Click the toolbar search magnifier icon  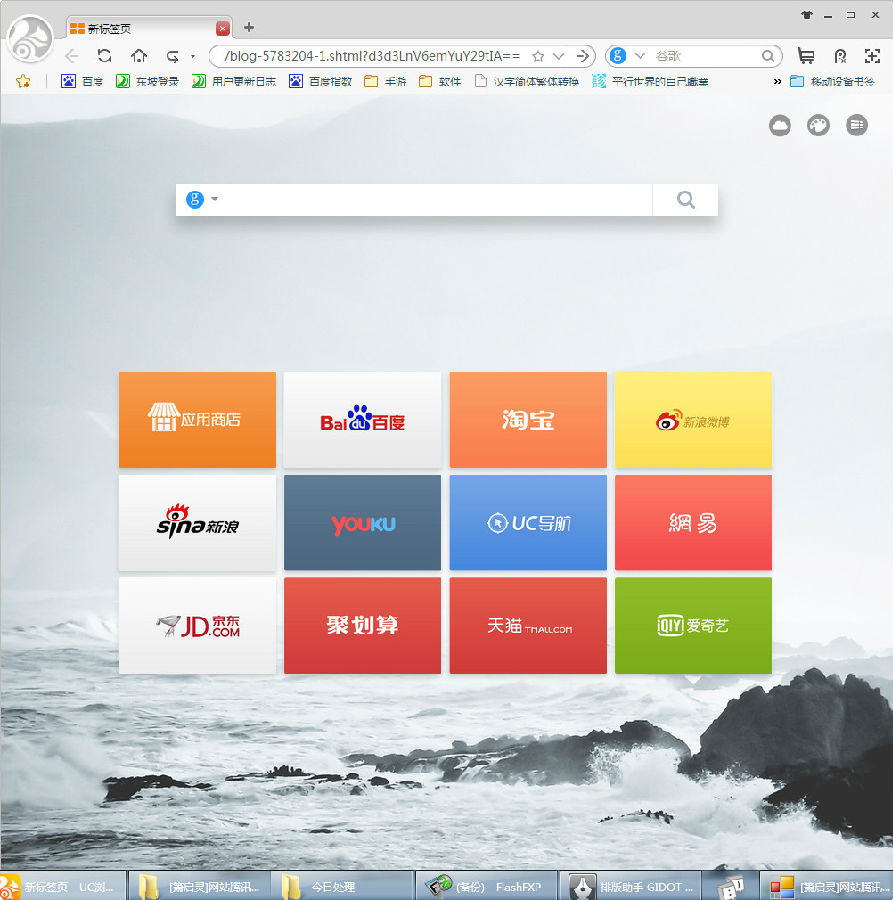[768, 56]
